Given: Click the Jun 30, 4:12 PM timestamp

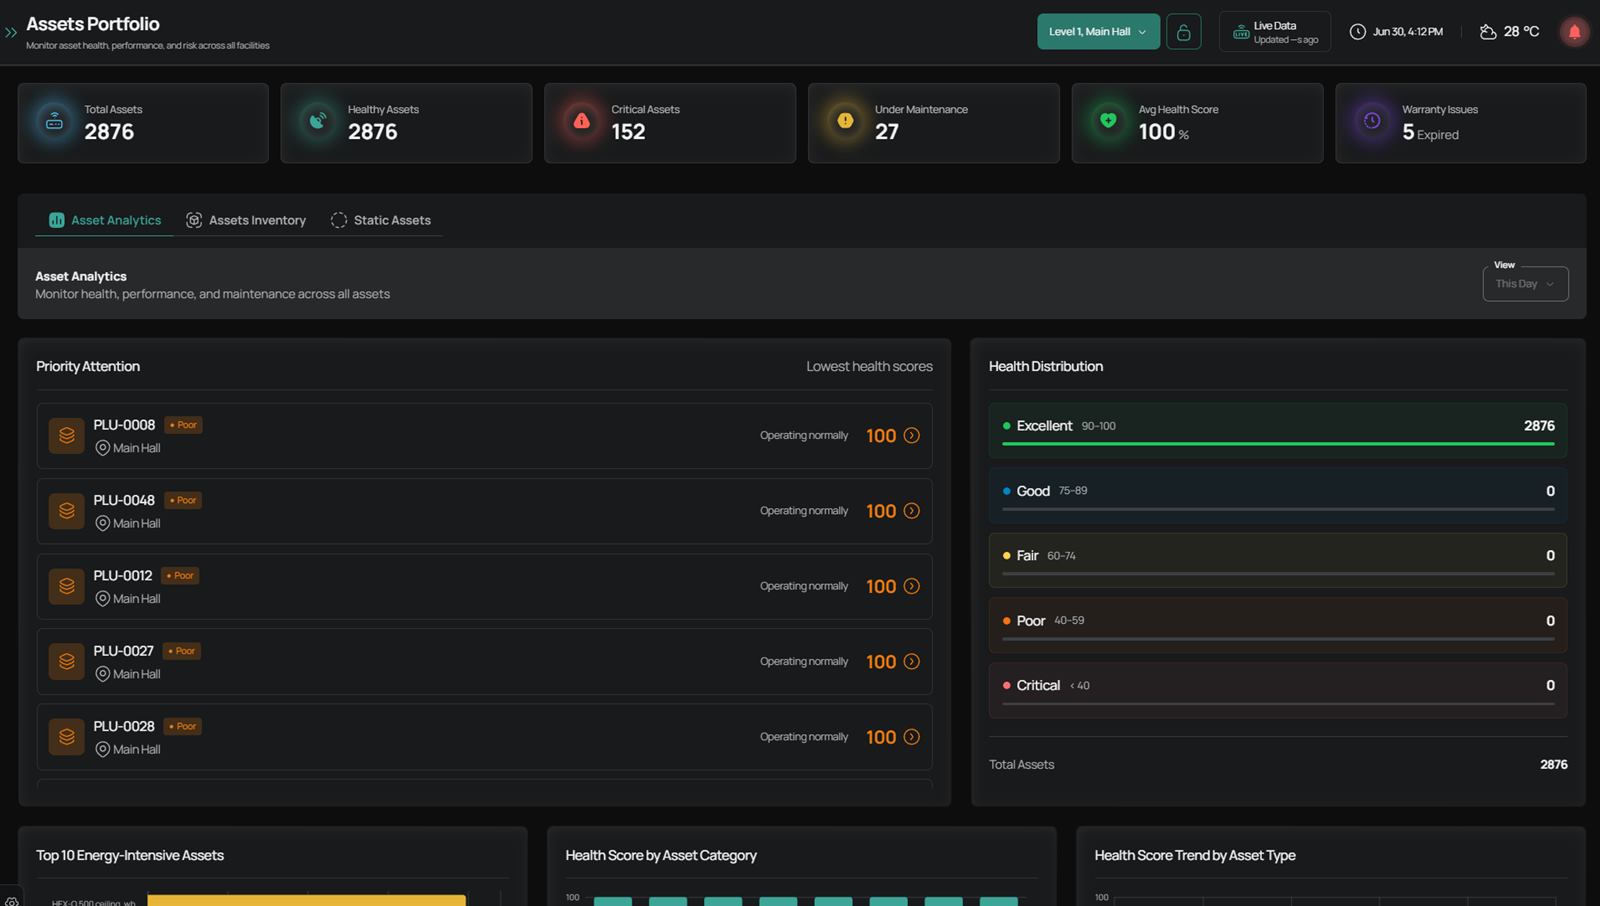Looking at the screenshot, I should pos(1407,32).
